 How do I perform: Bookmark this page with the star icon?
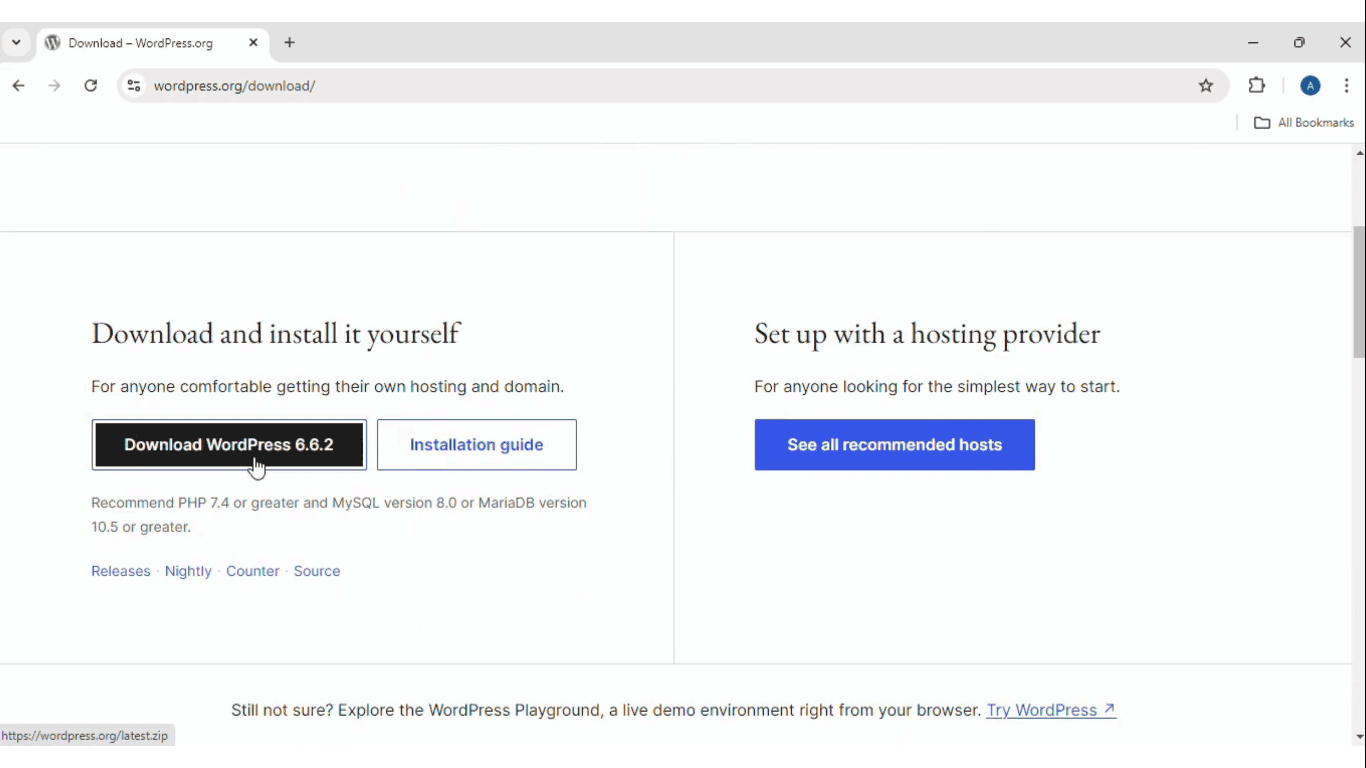1206,86
